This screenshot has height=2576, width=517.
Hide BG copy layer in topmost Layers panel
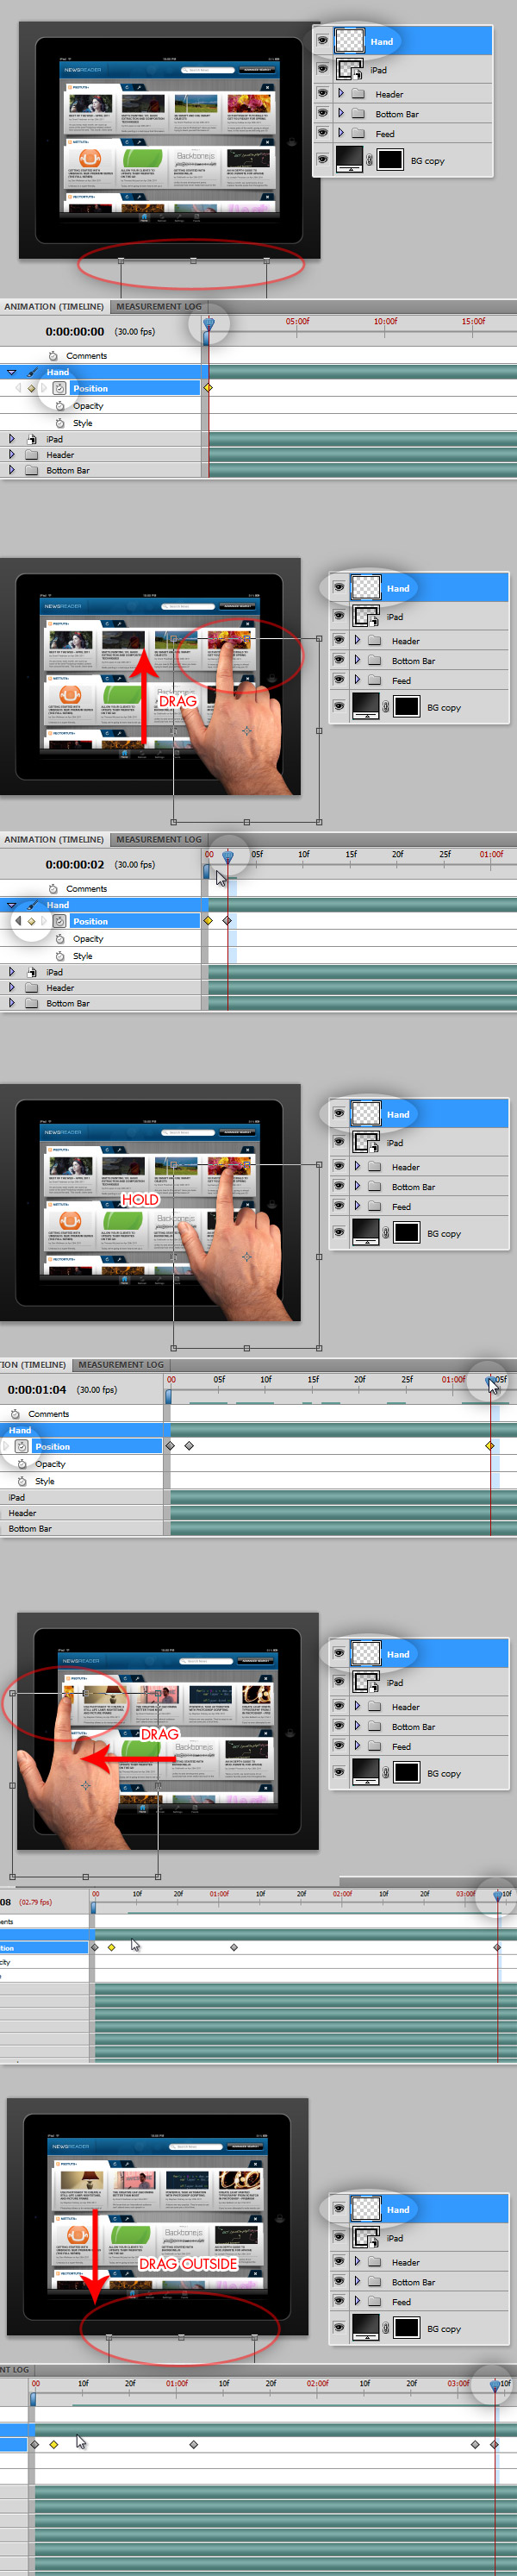(x=322, y=160)
